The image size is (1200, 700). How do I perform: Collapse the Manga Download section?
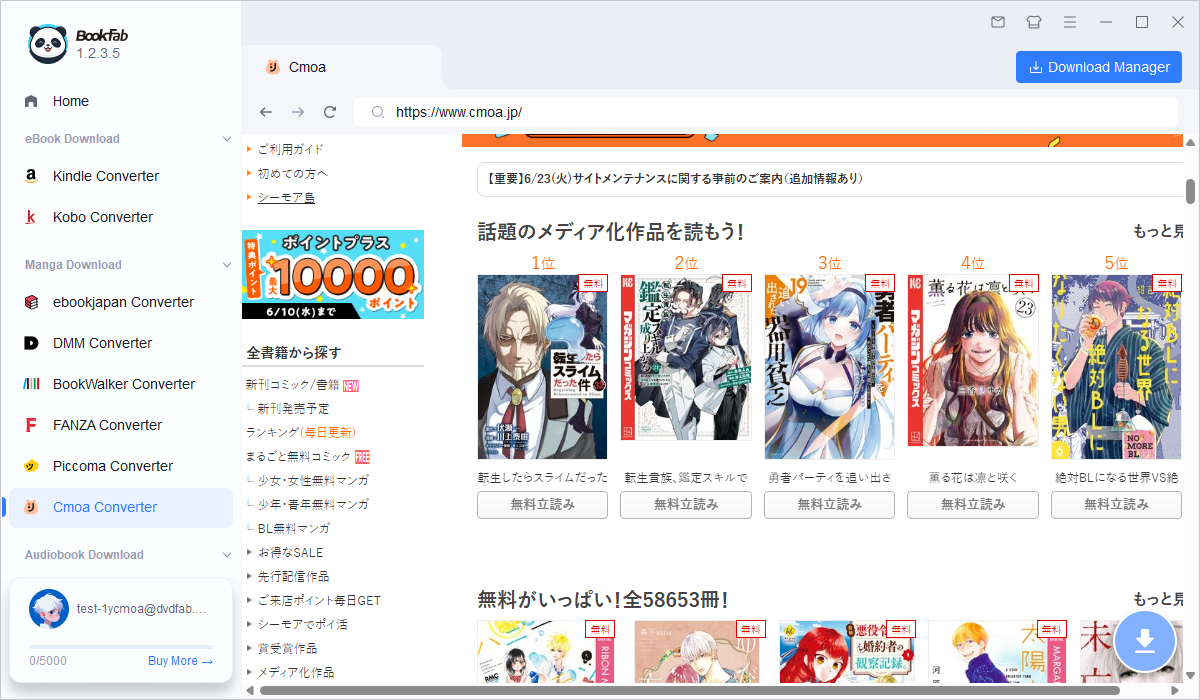click(225, 265)
